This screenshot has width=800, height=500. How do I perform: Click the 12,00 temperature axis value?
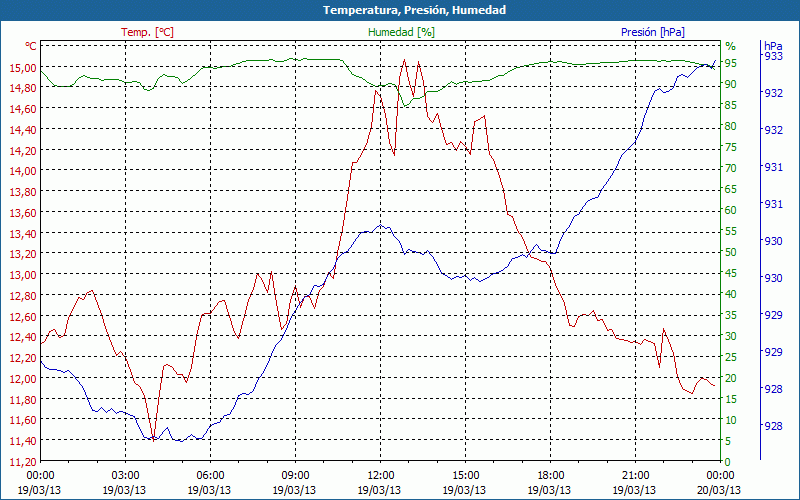click(x=23, y=379)
